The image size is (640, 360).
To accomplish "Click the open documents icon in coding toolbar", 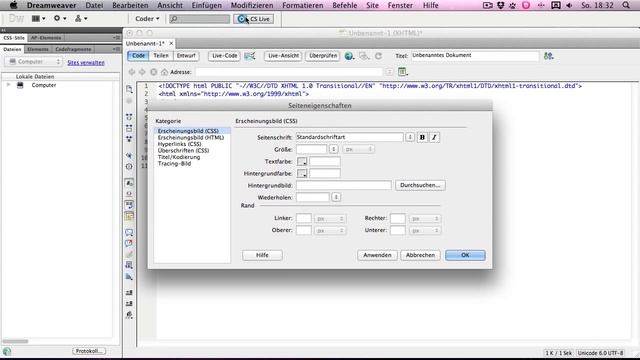I will pyautogui.click(x=129, y=89).
